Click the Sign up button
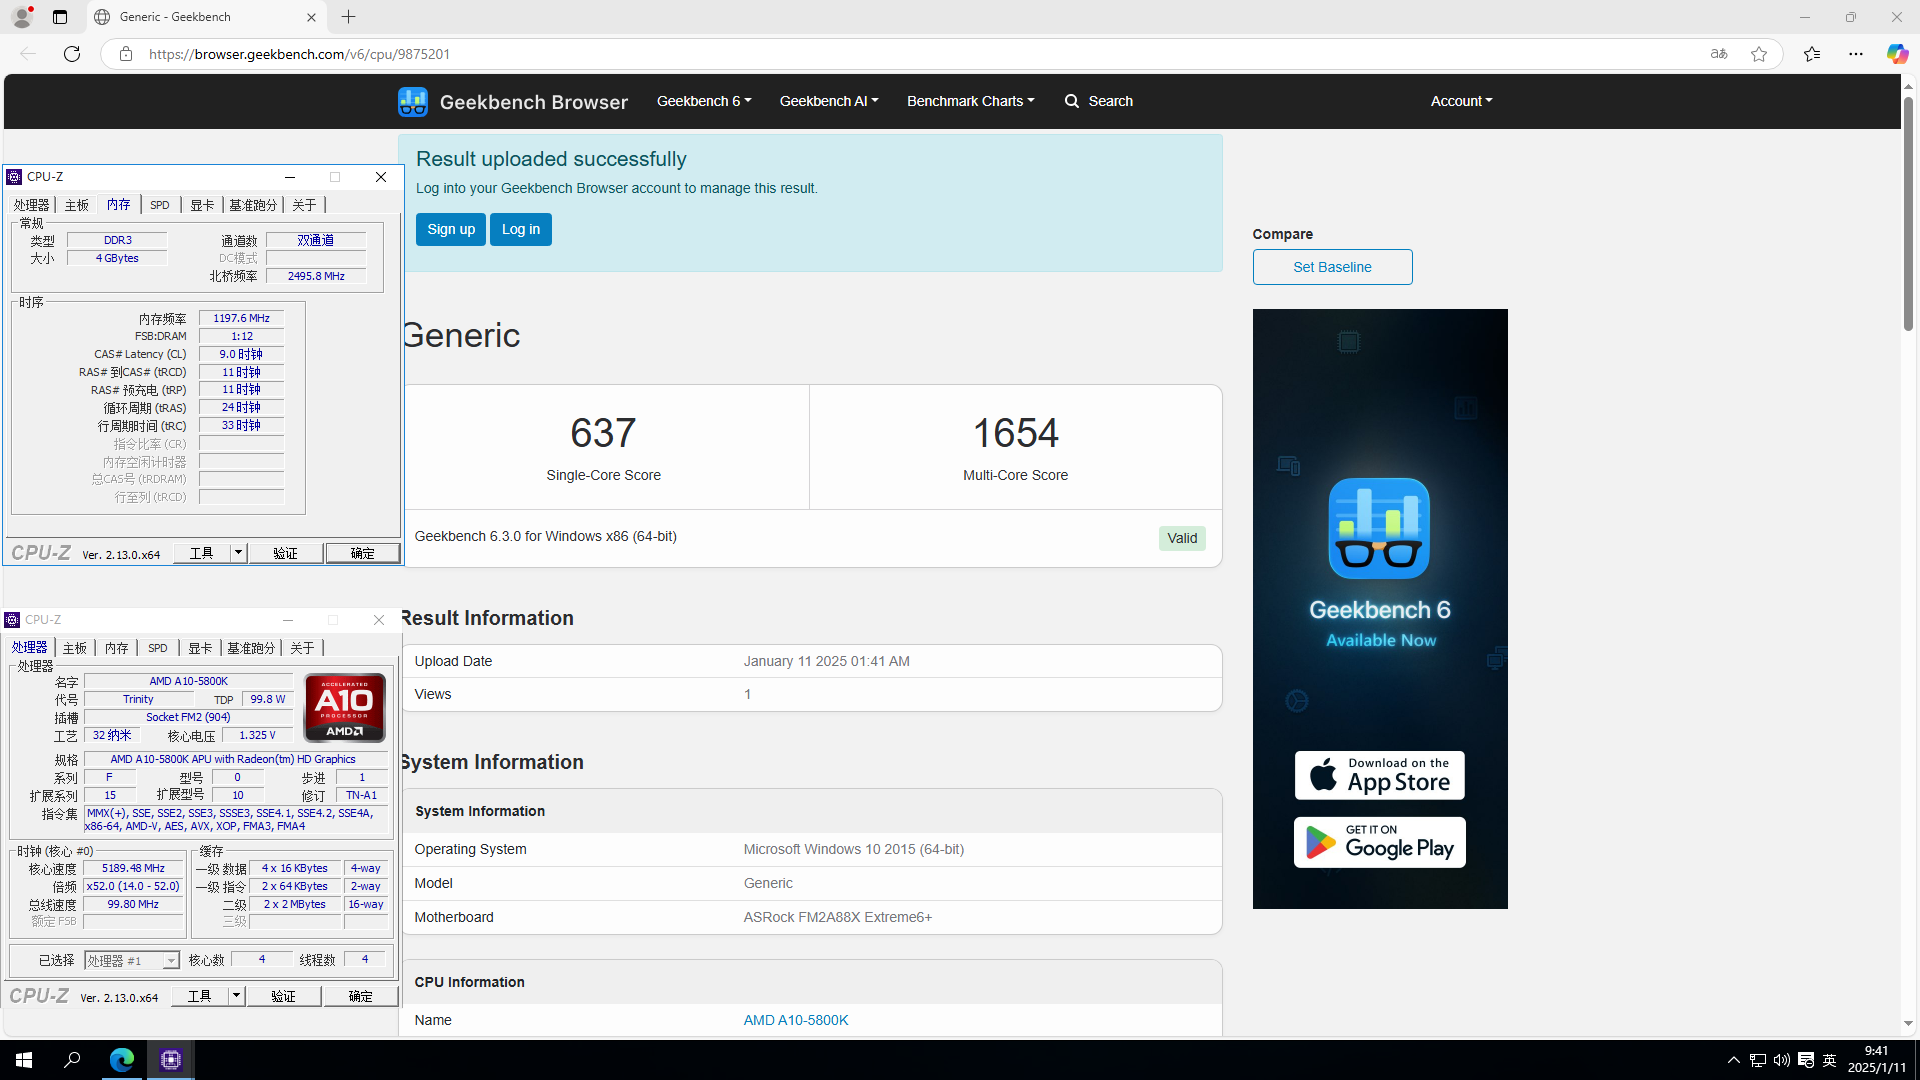 pyautogui.click(x=451, y=229)
